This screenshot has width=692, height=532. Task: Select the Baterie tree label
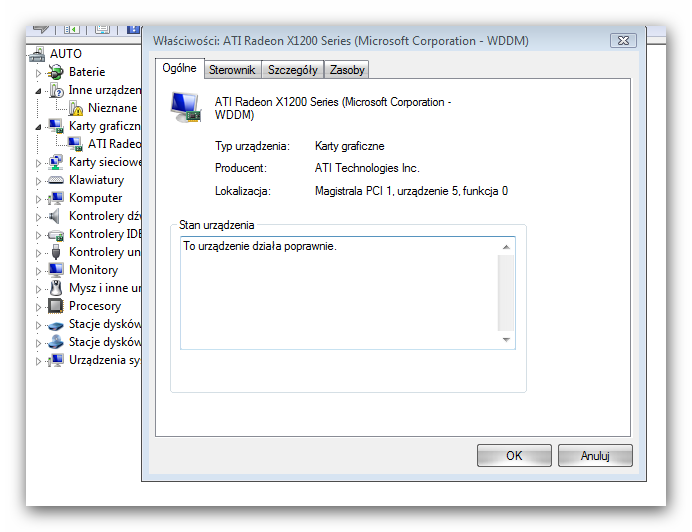pos(87,72)
